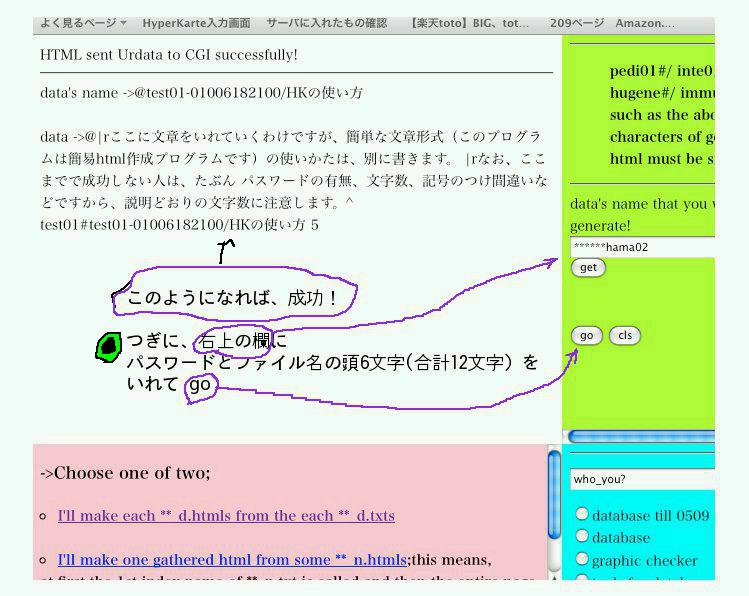Open the よく見るページ bookmarks dropdown
This screenshot has height=596, width=749.
pyautogui.click(x=83, y=23)
